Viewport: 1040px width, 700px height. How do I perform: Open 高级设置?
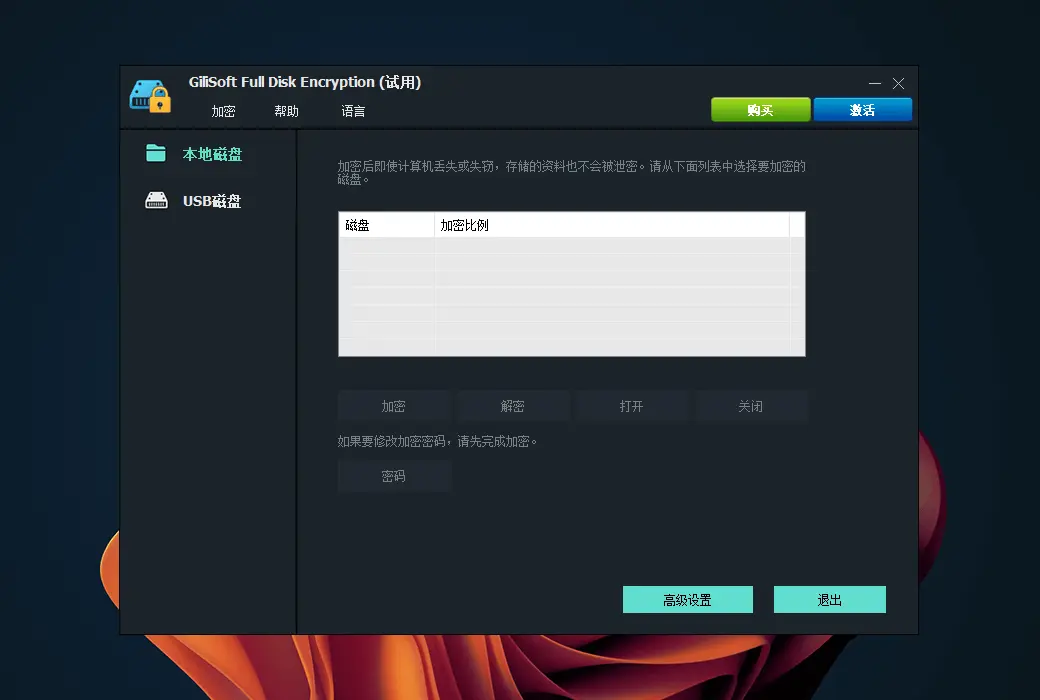(688, 600)
